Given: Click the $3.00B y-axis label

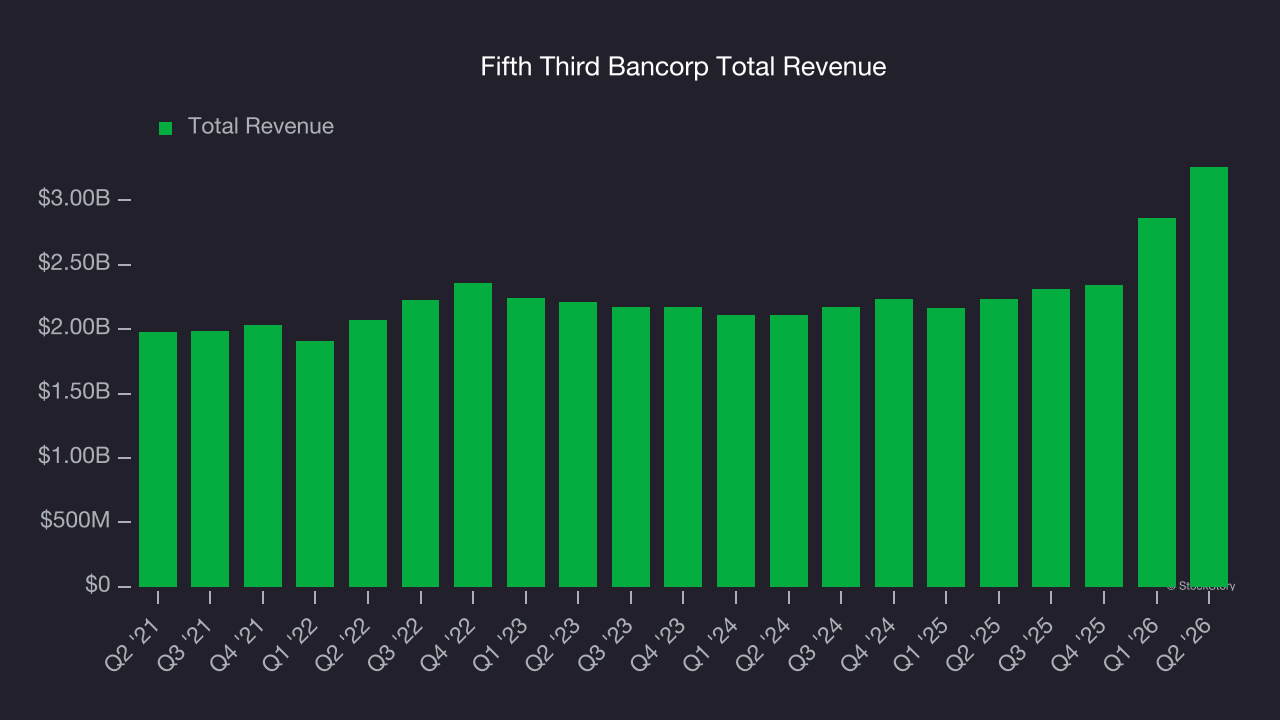Looking at the screenshot, I should [x=73, y=199].
